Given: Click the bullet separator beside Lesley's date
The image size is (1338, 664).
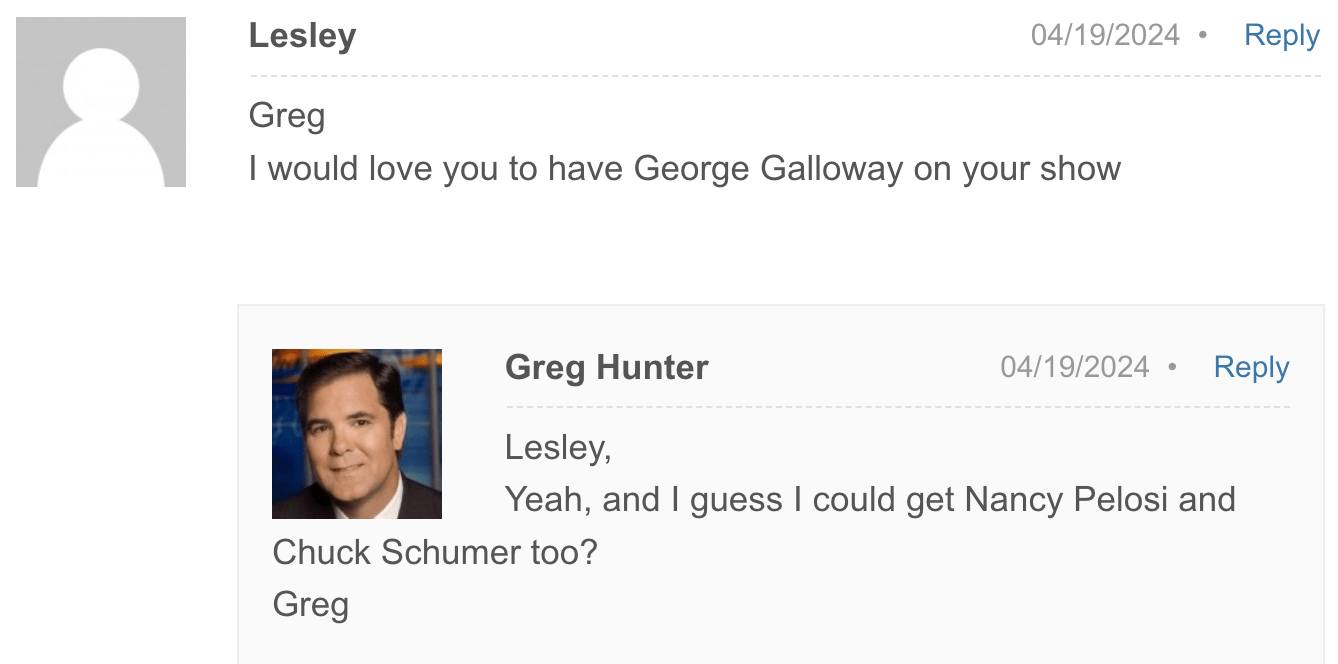Looking at the screenshot, I should 1202,36.
